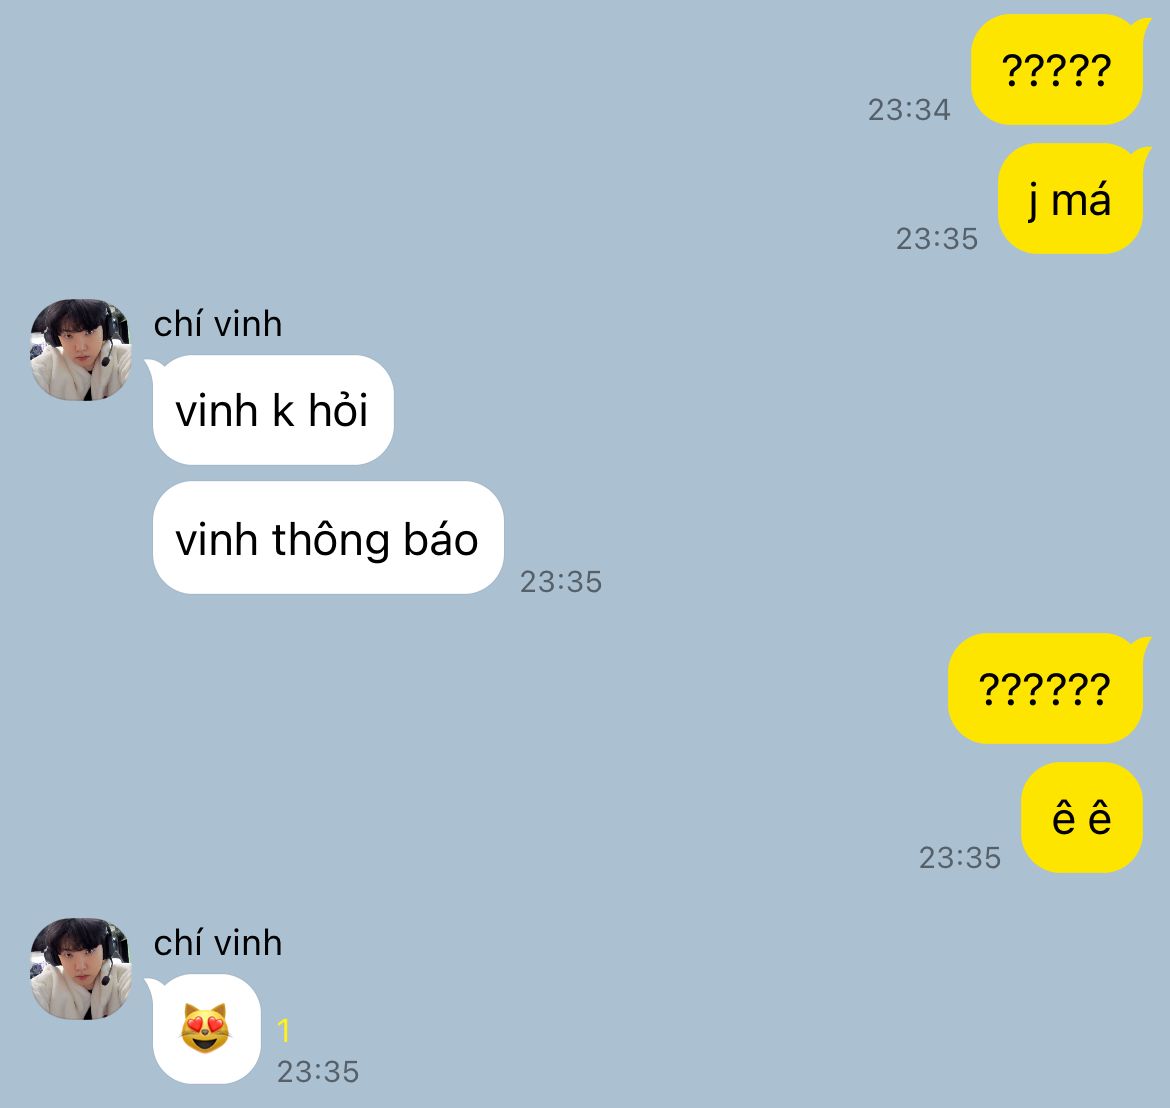Tap the 23:35 timestamp beside "j má"
The image size is (1170, 1108).
click(936, 239)
